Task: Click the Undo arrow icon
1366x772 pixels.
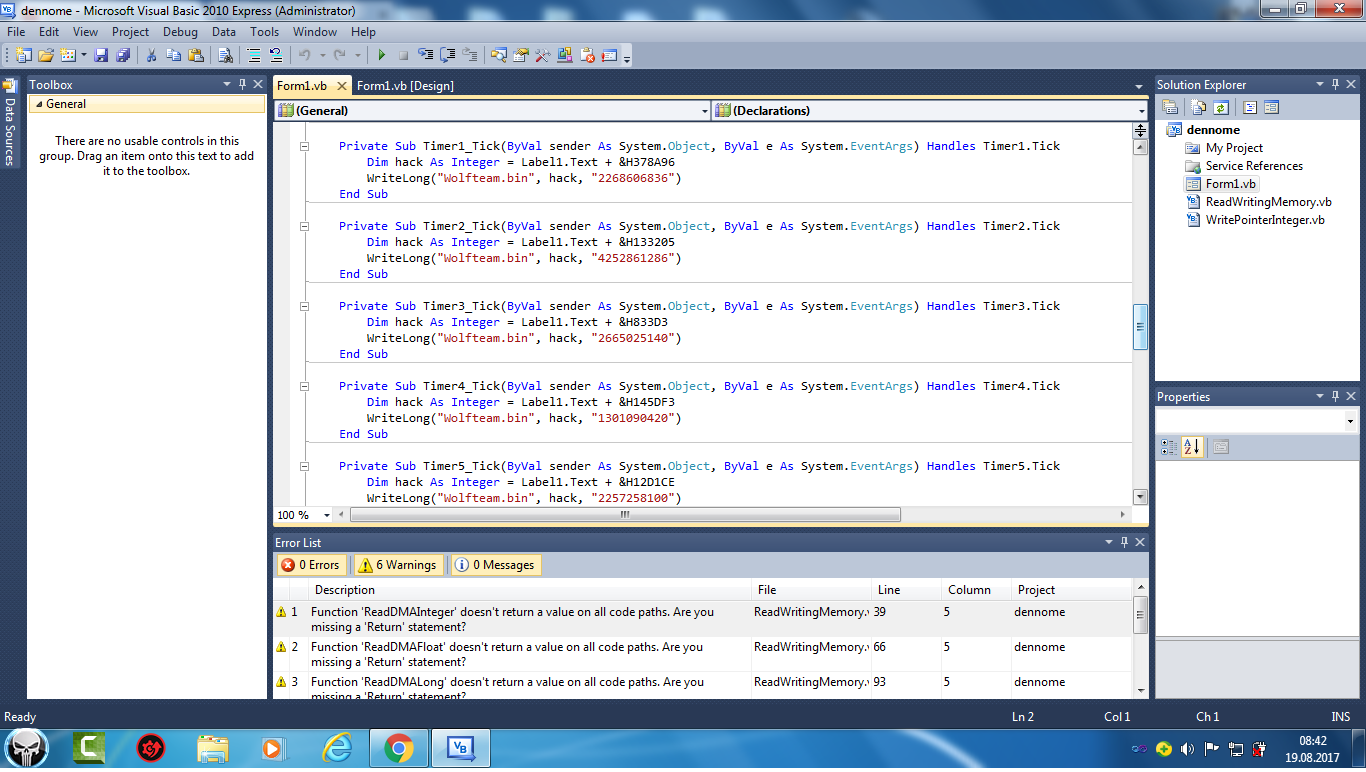Action: [305, 55]
